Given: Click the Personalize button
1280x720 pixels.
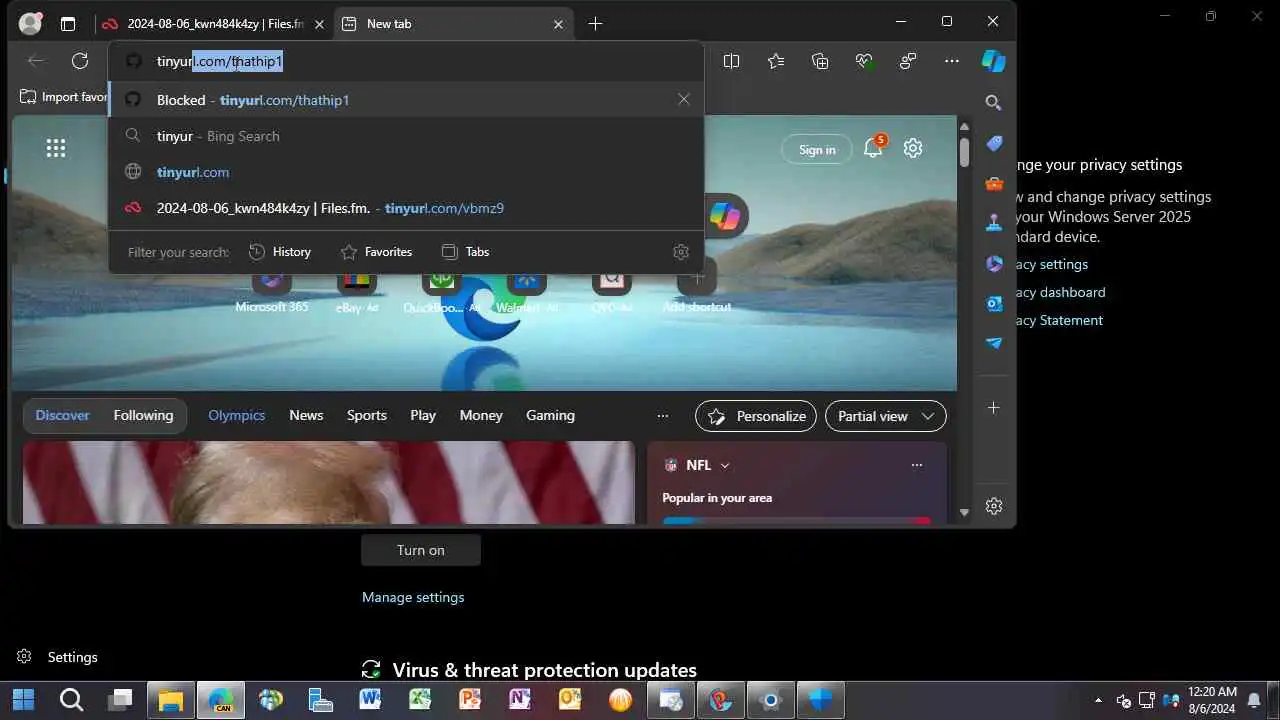Looking at the screenshot, I should tap(756, 416).
